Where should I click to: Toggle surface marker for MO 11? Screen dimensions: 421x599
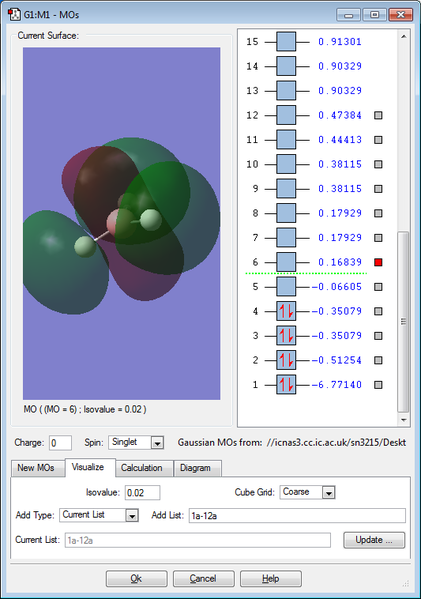pyautogui.click(x=378, y=139)
